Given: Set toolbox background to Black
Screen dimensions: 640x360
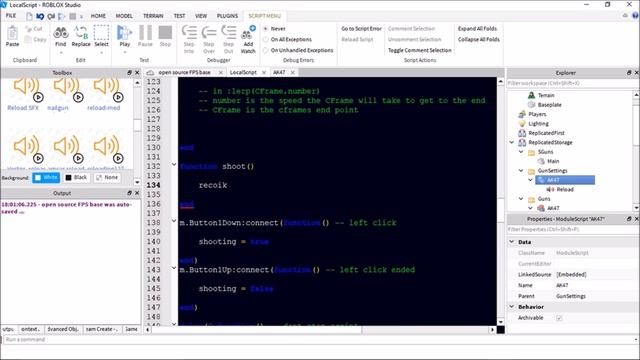Looking at the screenshot, I should (x=76, y=178).
